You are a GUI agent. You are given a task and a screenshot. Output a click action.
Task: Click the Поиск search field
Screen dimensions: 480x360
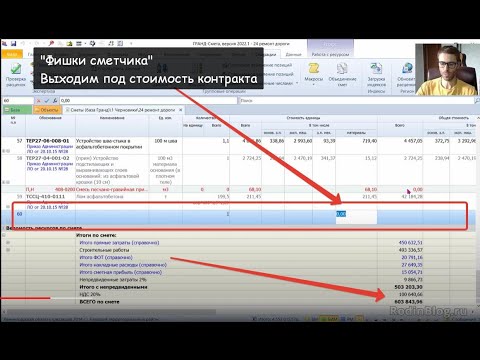pos(356,100)
